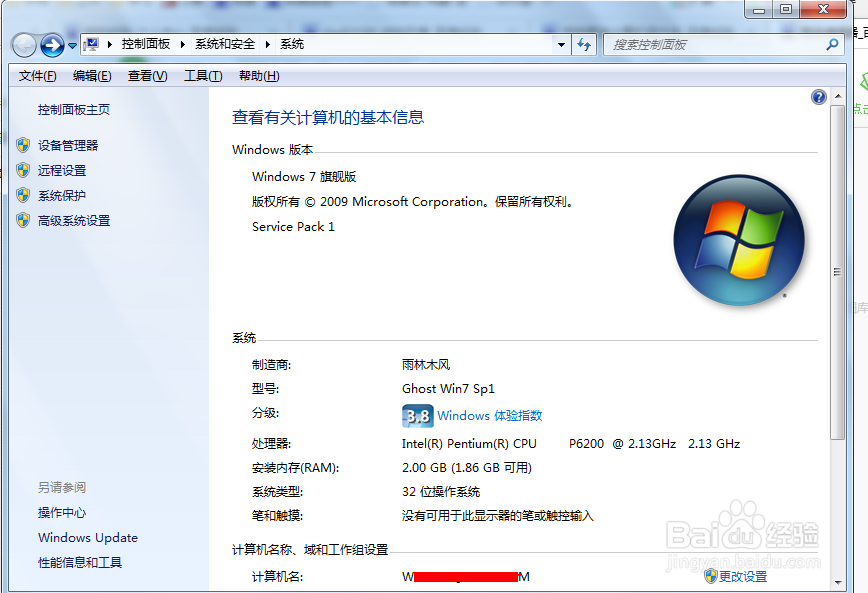This screenshot has height=593, width=868.
Task: Open the recent pages dropdown near forward button
Action: [70, 44]
